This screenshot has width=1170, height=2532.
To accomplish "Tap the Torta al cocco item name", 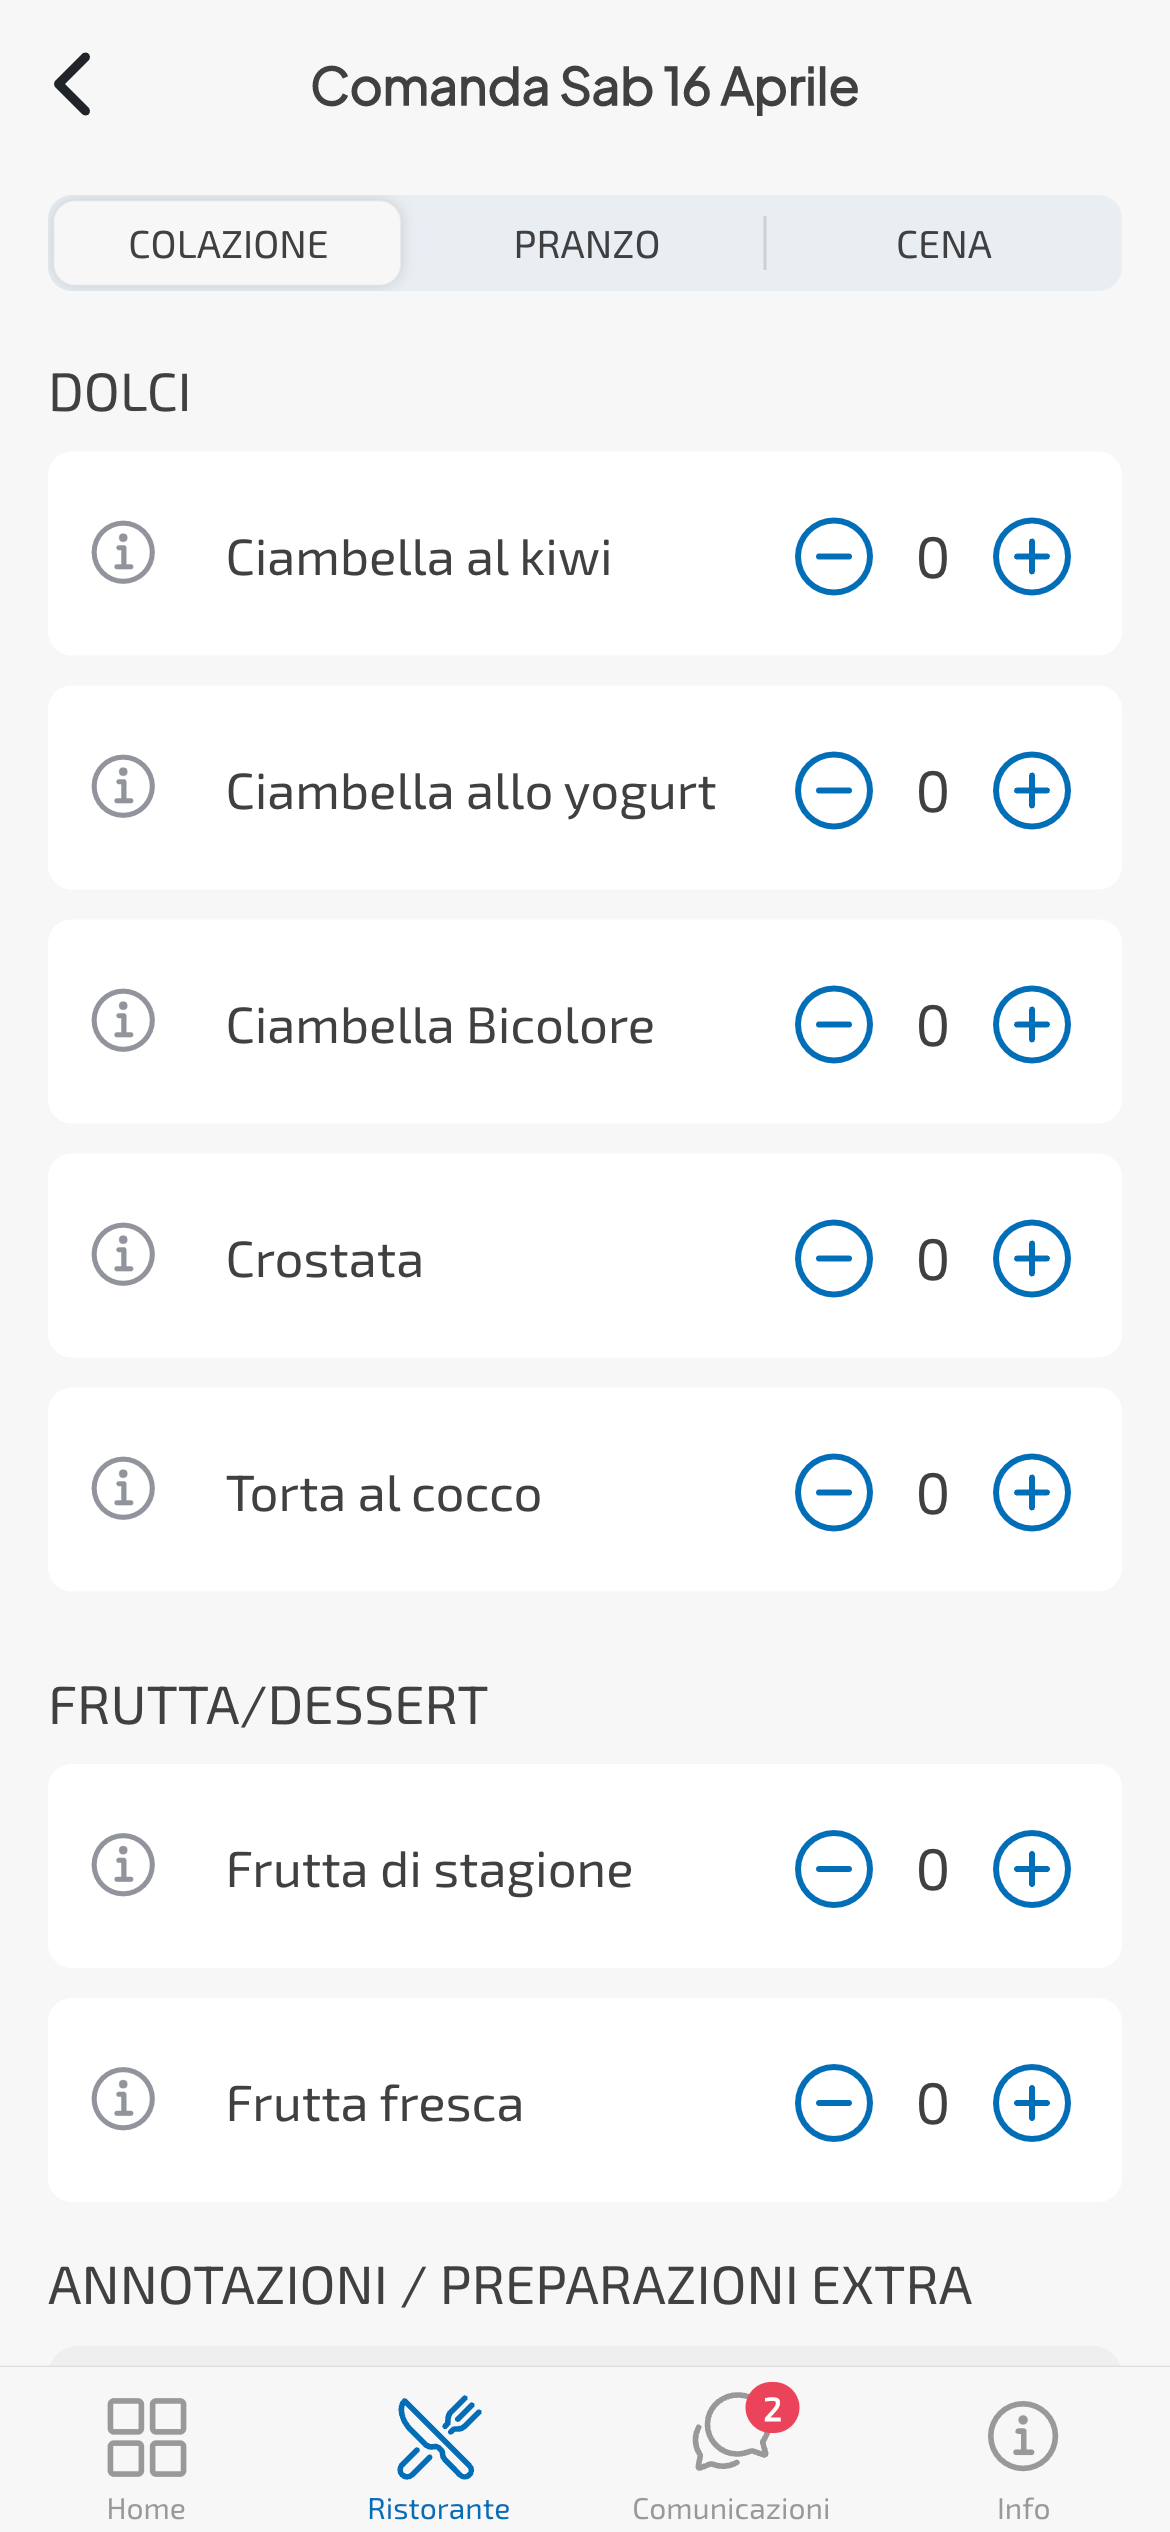I will tap(384, 1494).
